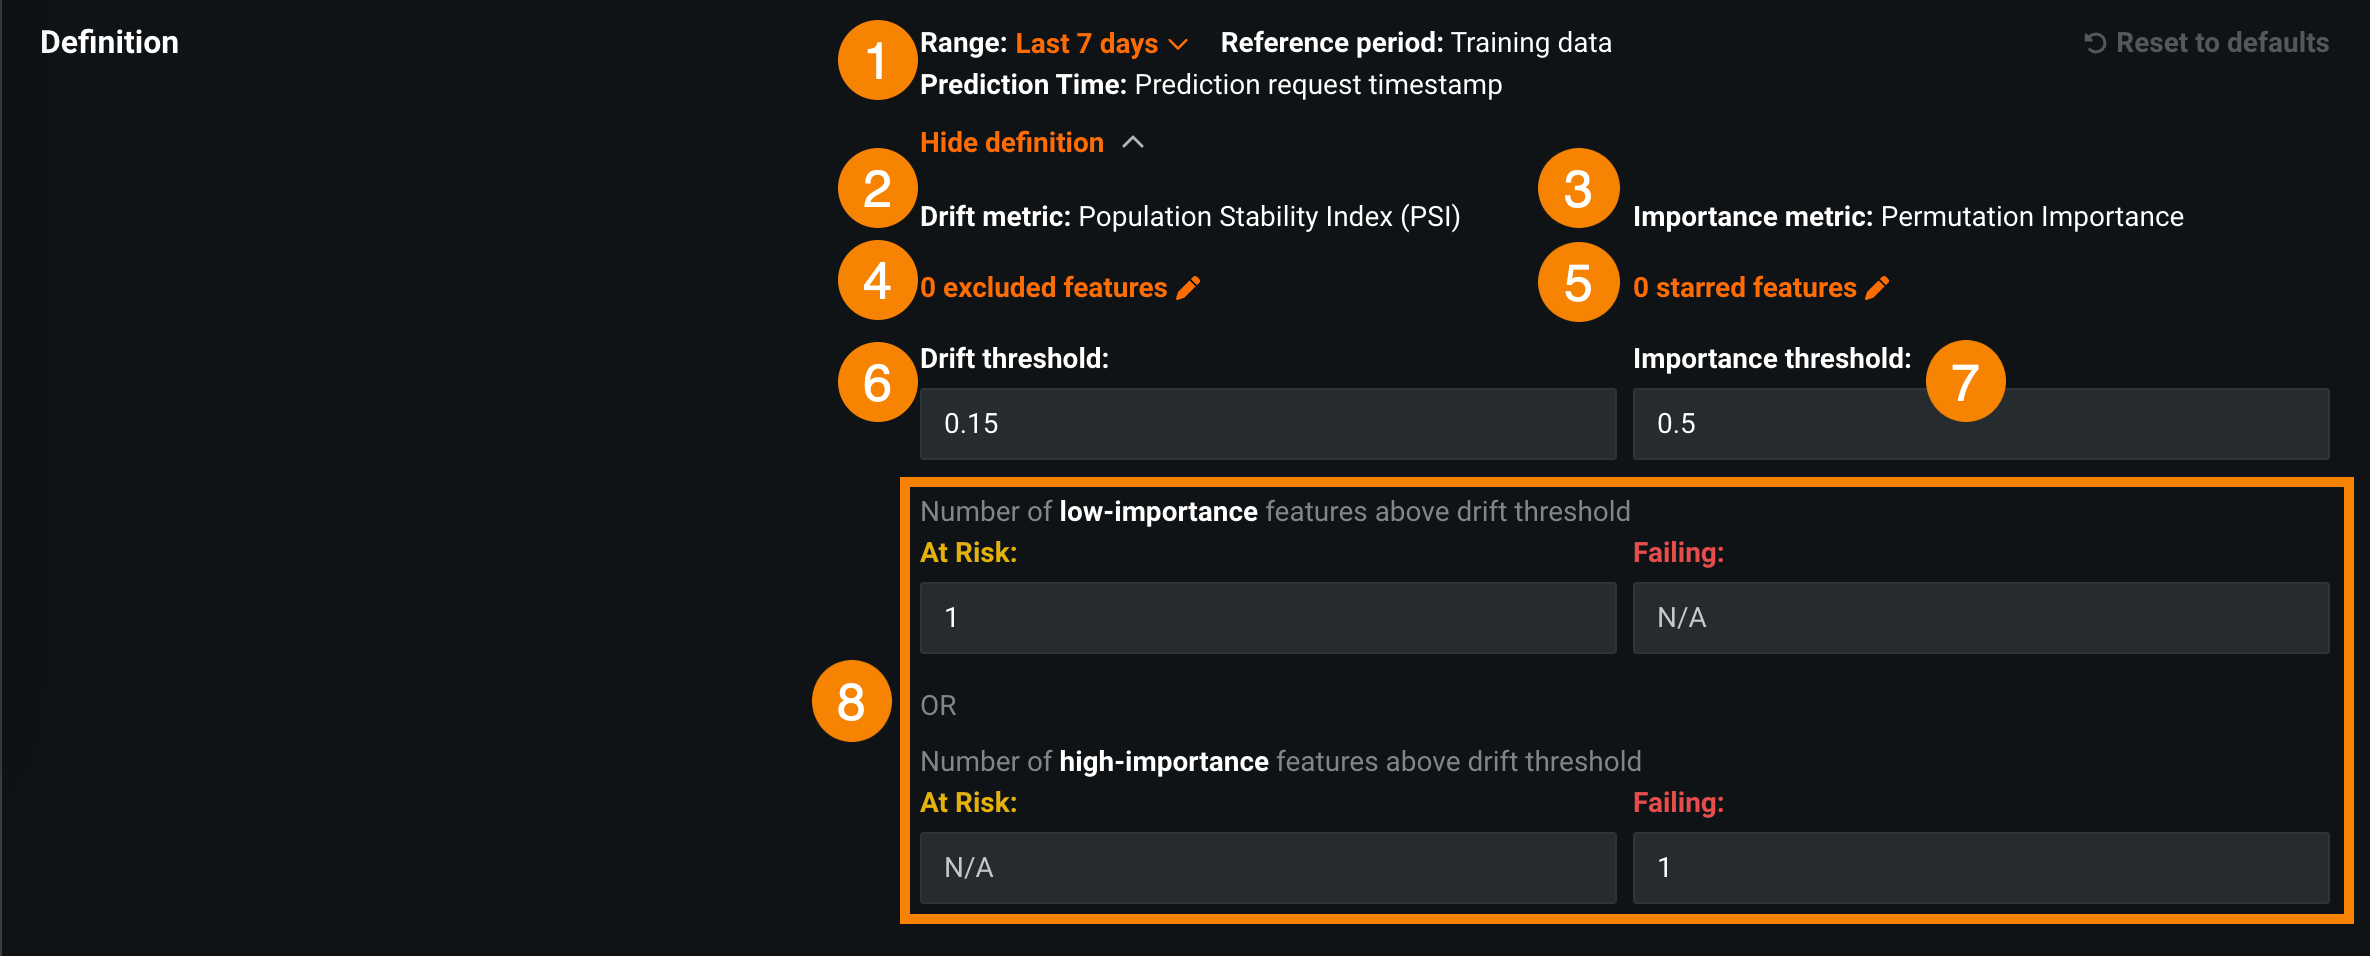Click high-importance At Risk N/A field
The image size is (2370, 956).
(x=1267, y=868)
